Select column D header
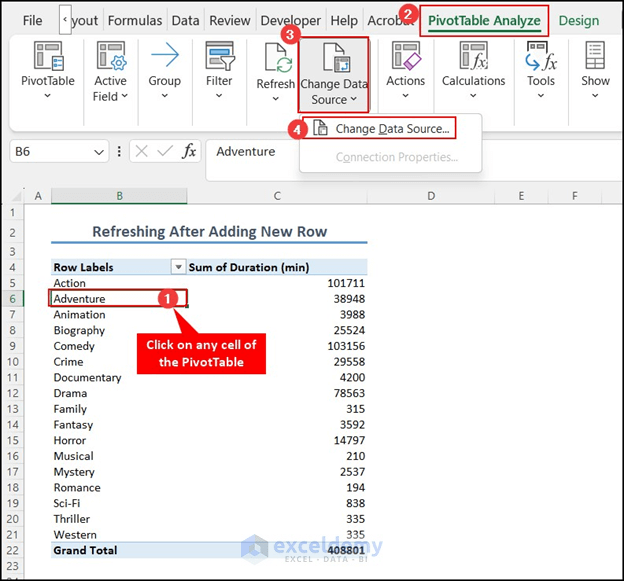Image resolution: width=624 pixels, height=581 pixels. (431, 196)
